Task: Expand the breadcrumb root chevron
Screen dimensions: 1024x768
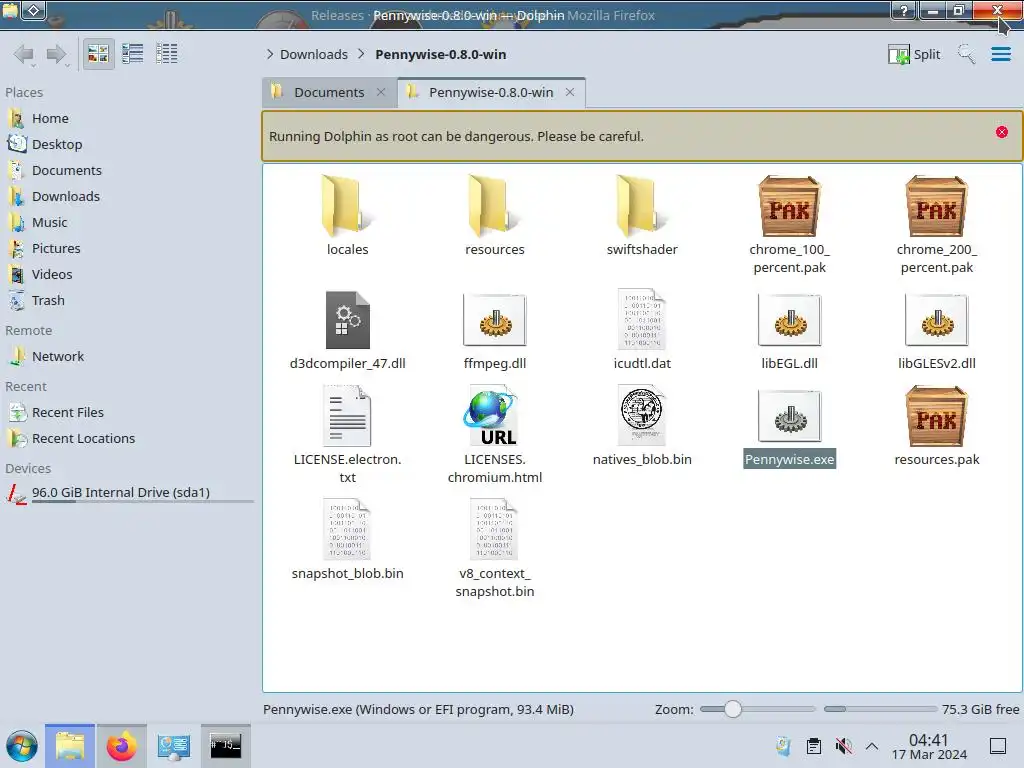Action: pos(270,54)
